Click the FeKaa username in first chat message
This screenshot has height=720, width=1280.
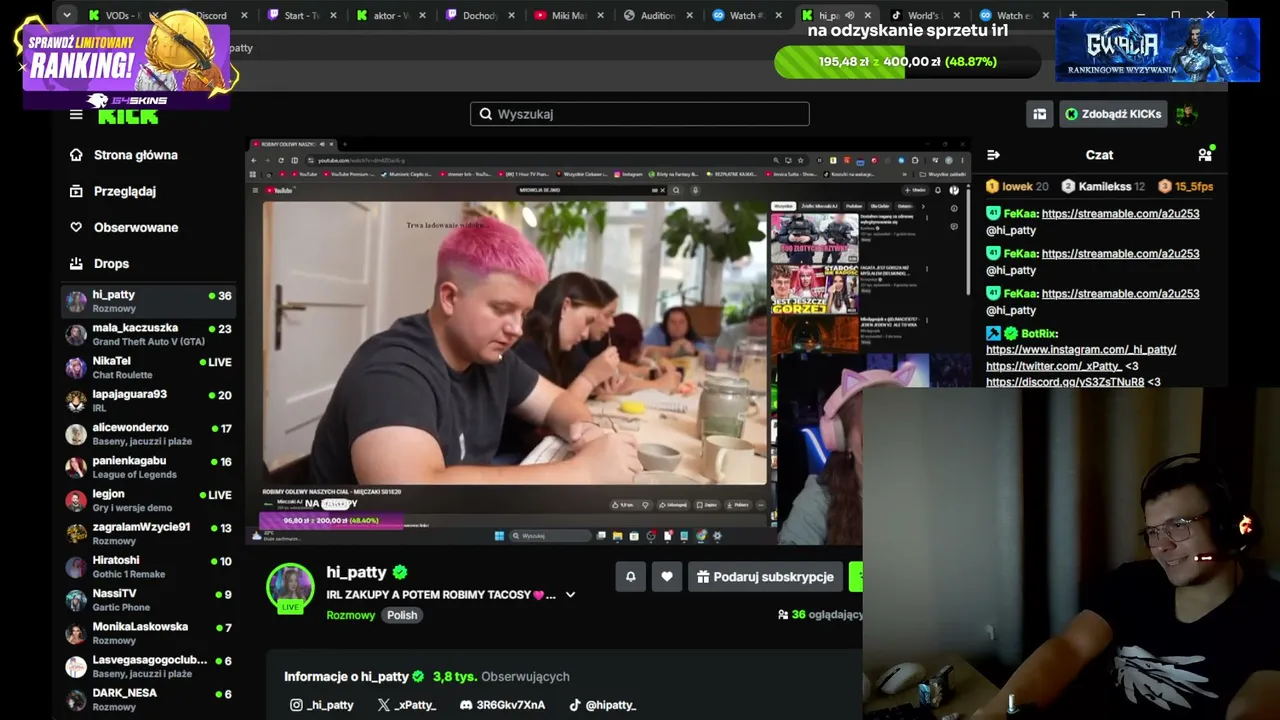pos(1020,213)
